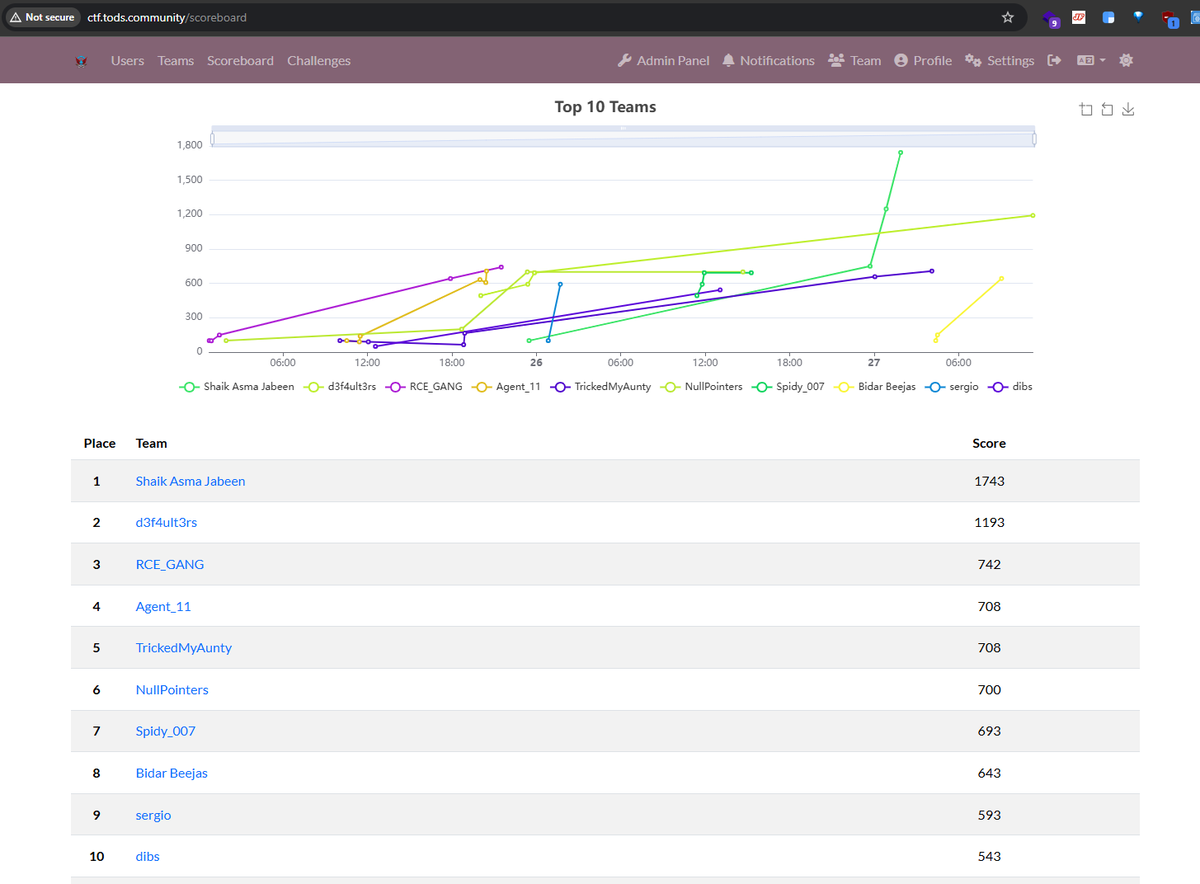Click the Score column header

tap(989, 443)
